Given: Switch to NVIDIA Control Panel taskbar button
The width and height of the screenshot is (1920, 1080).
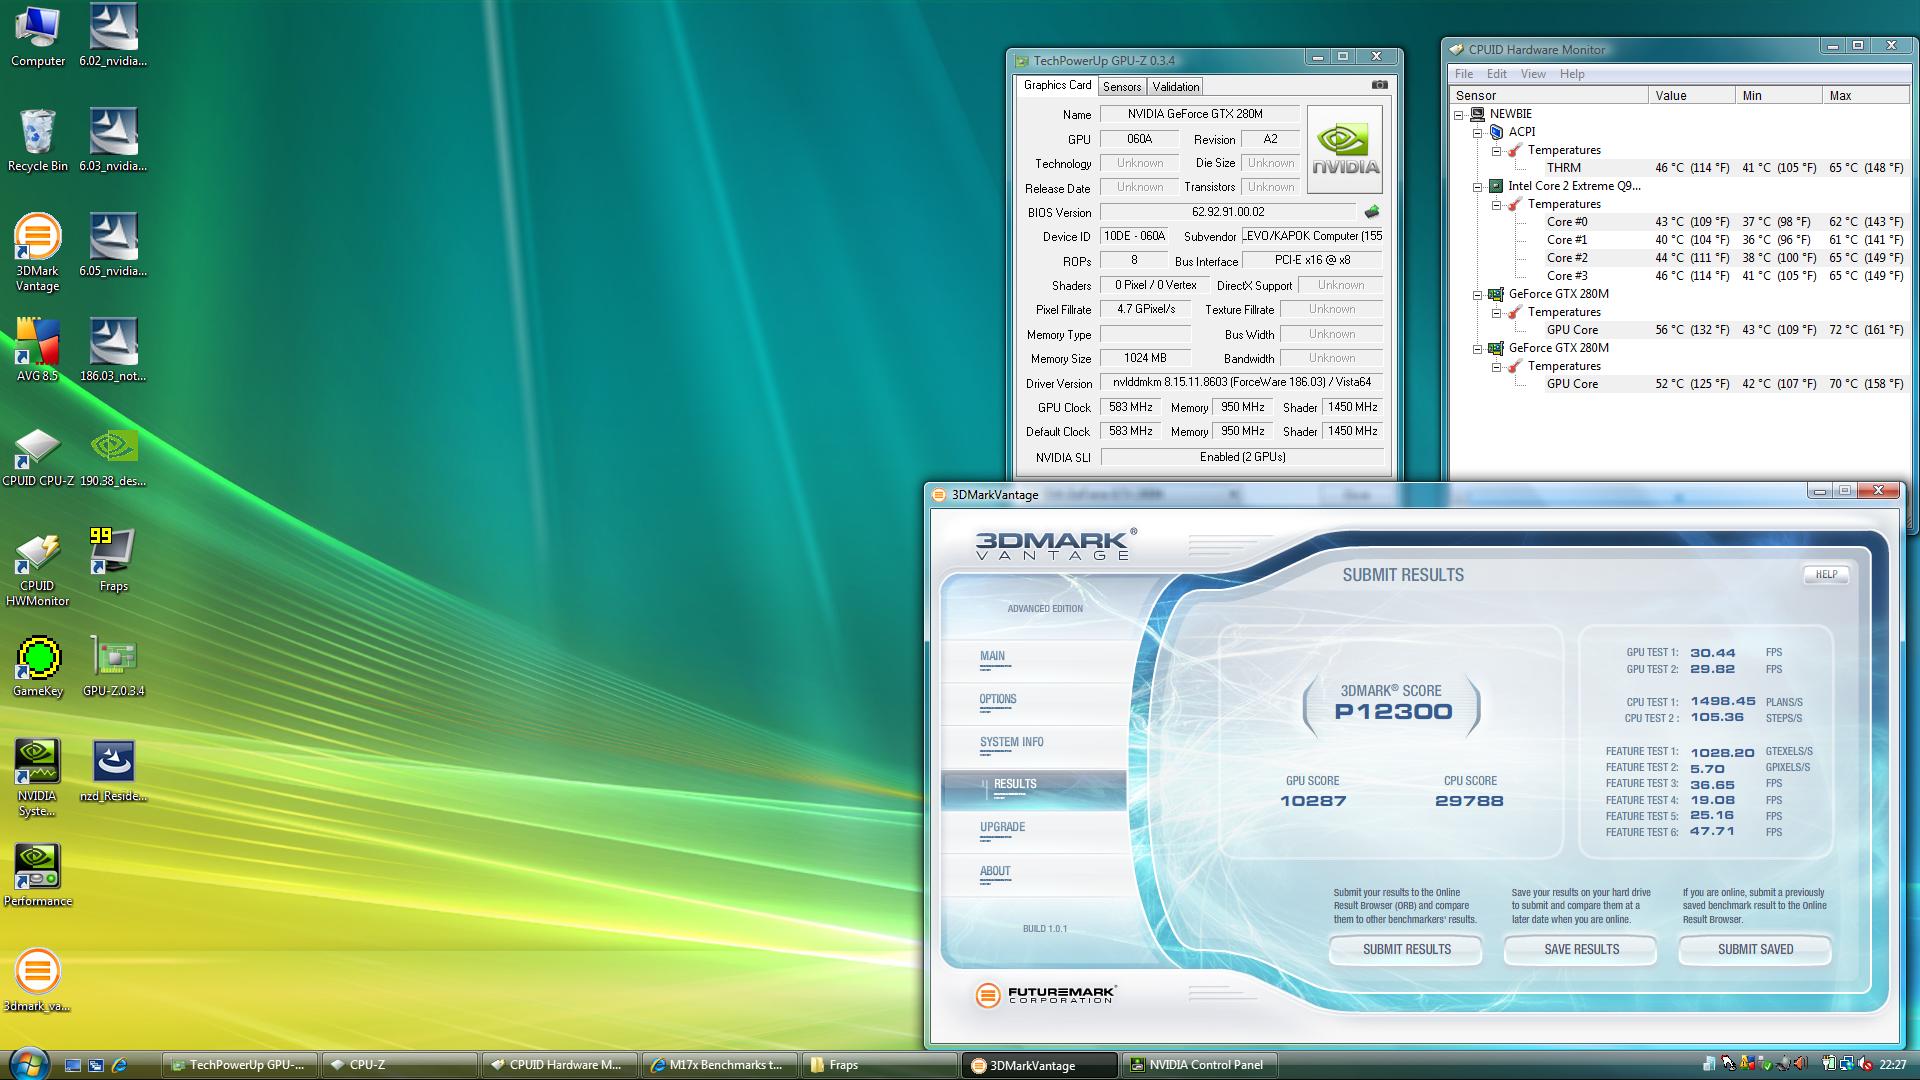Looking at the screenshot, I should [1200, 1065].
